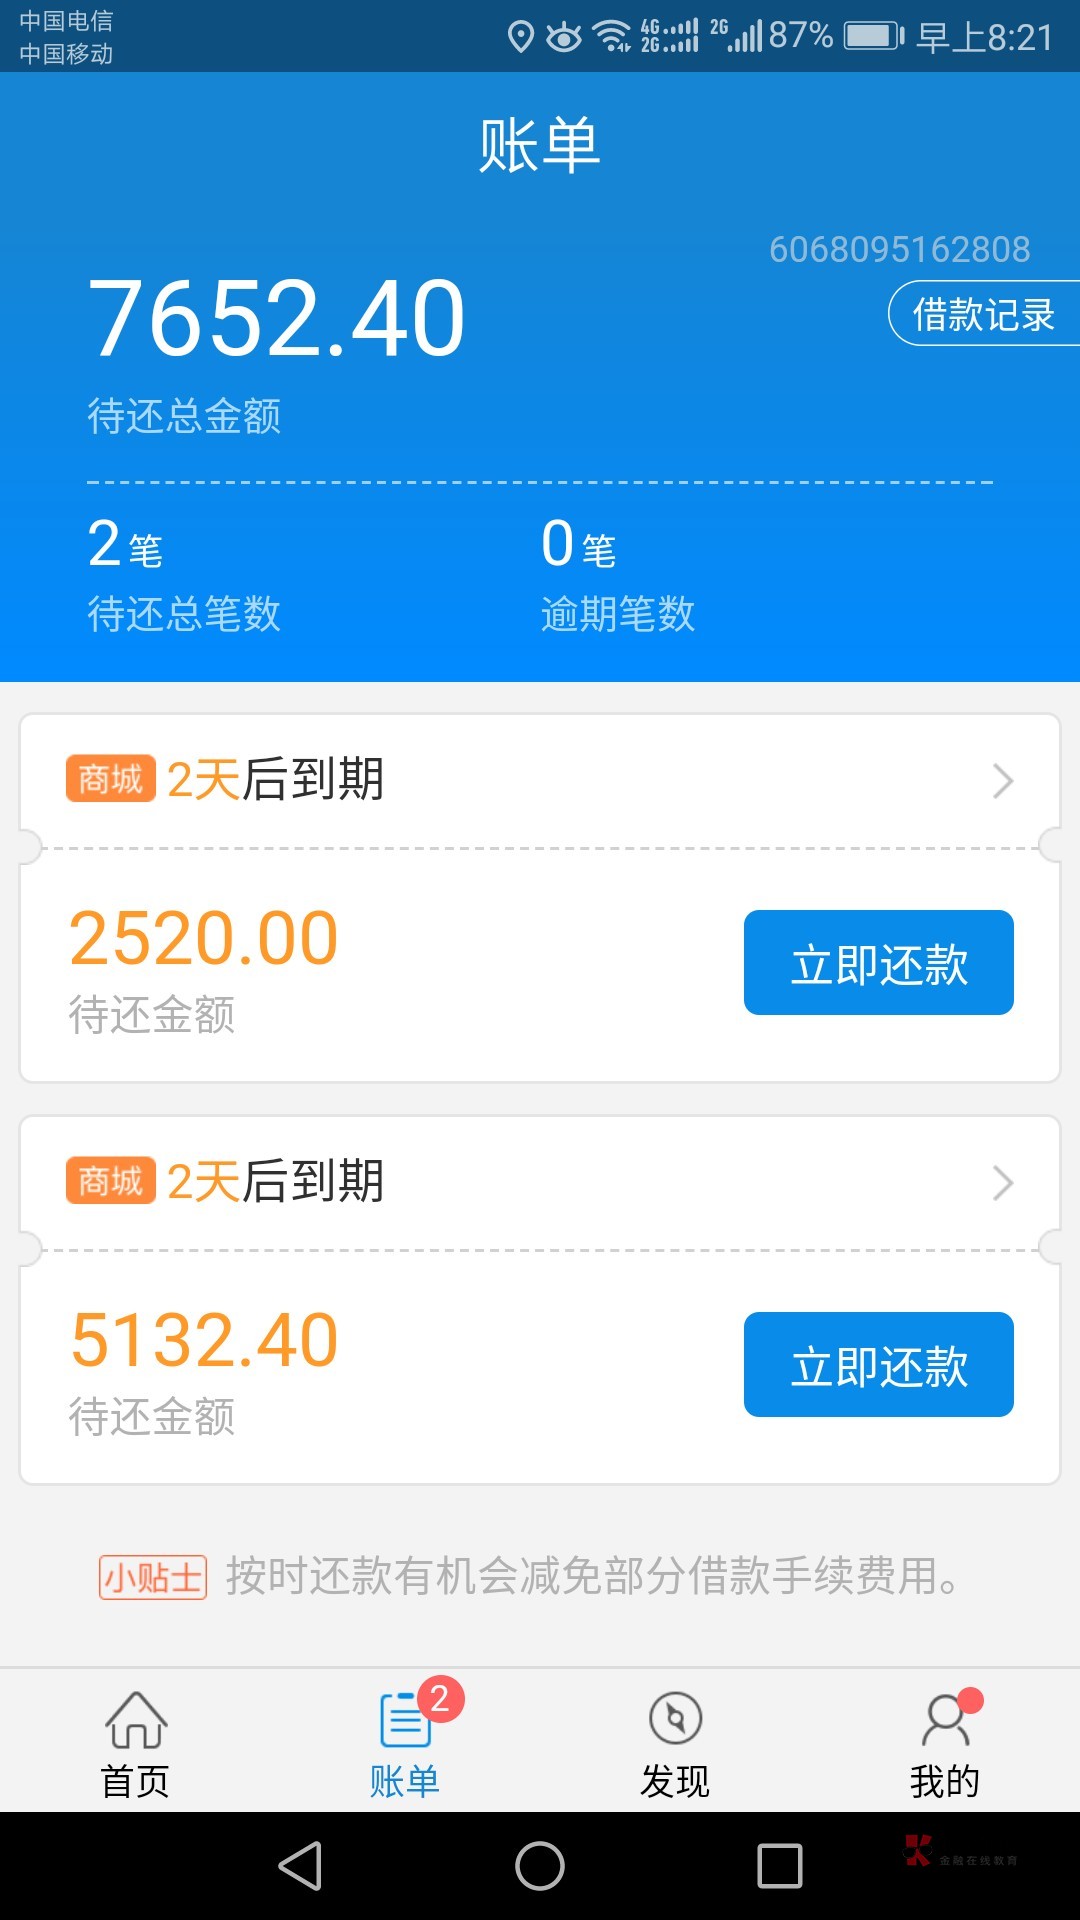Tap the orange 商城 tag on 2520.00 bill

point(111,779)
